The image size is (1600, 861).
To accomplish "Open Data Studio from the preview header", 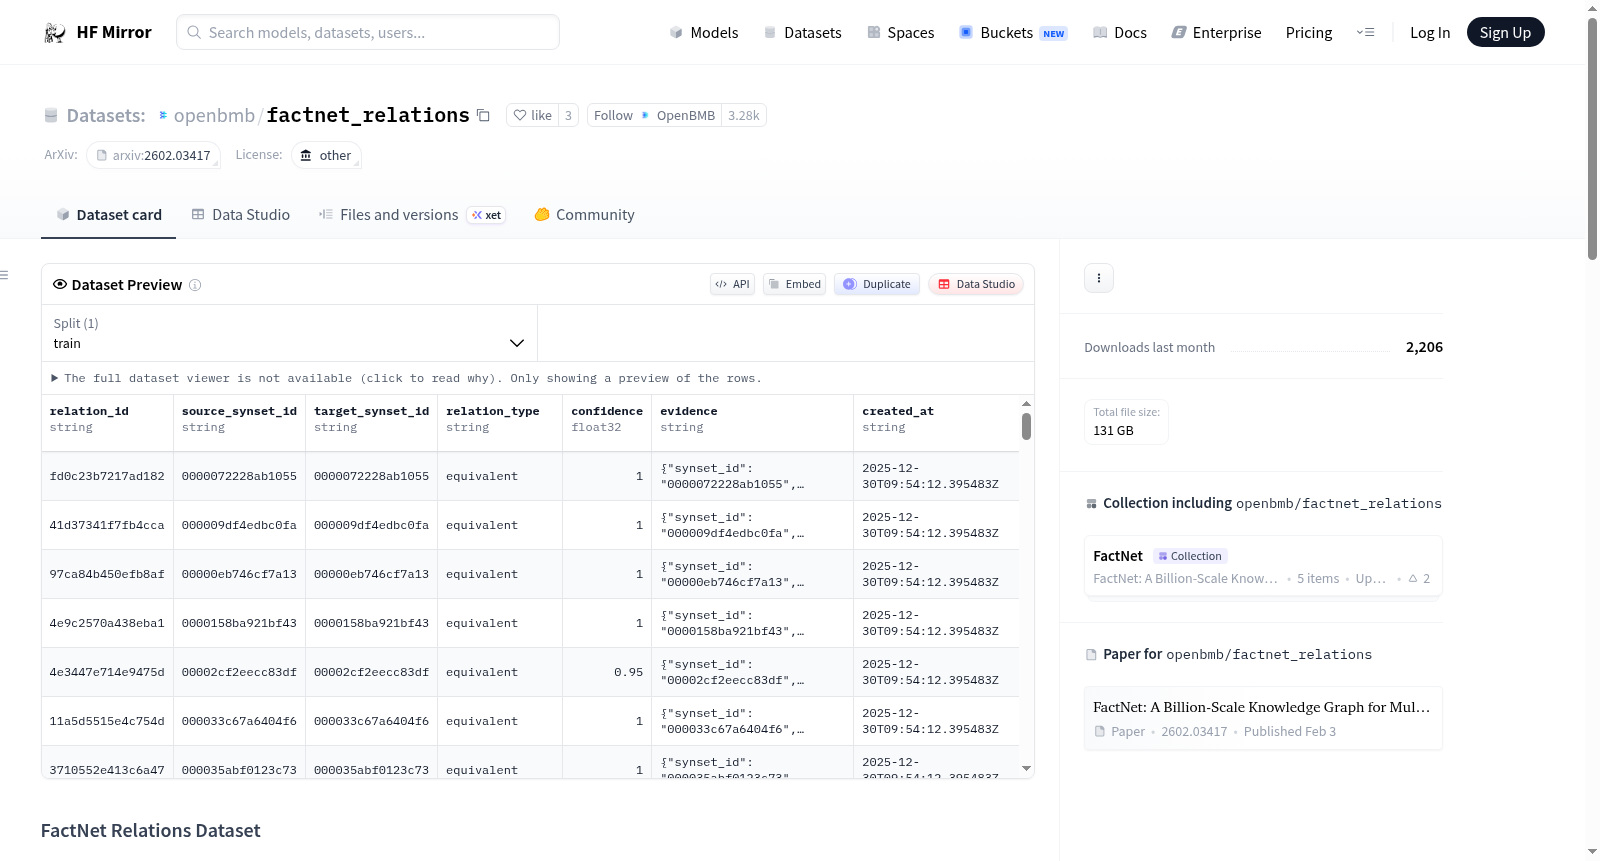I will pos(976,284).
